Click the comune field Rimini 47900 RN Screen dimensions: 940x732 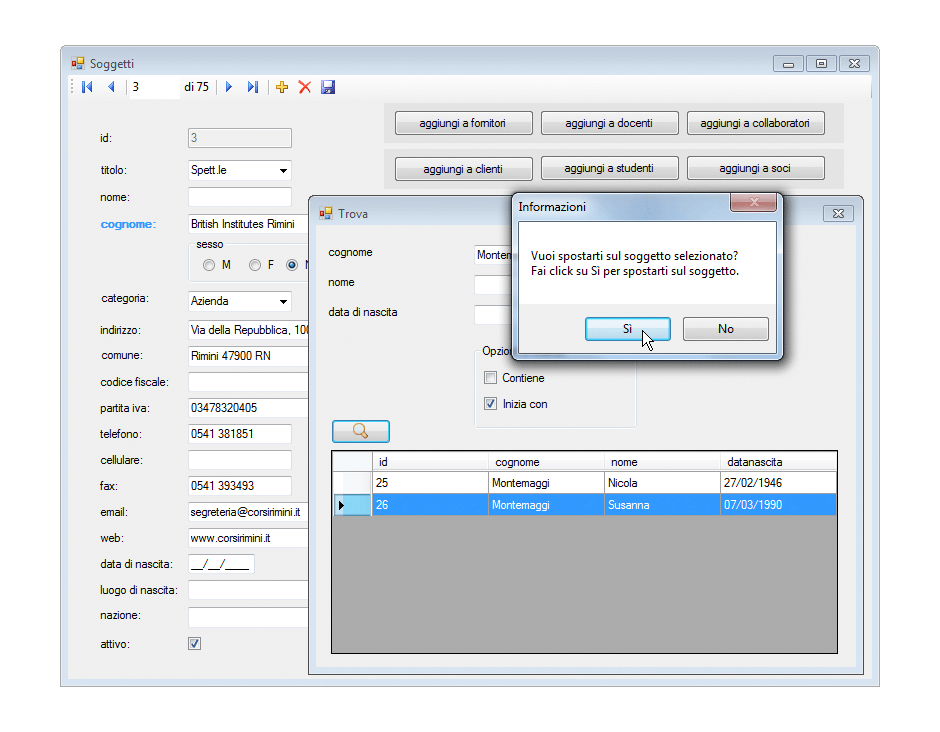pos(248,356)
